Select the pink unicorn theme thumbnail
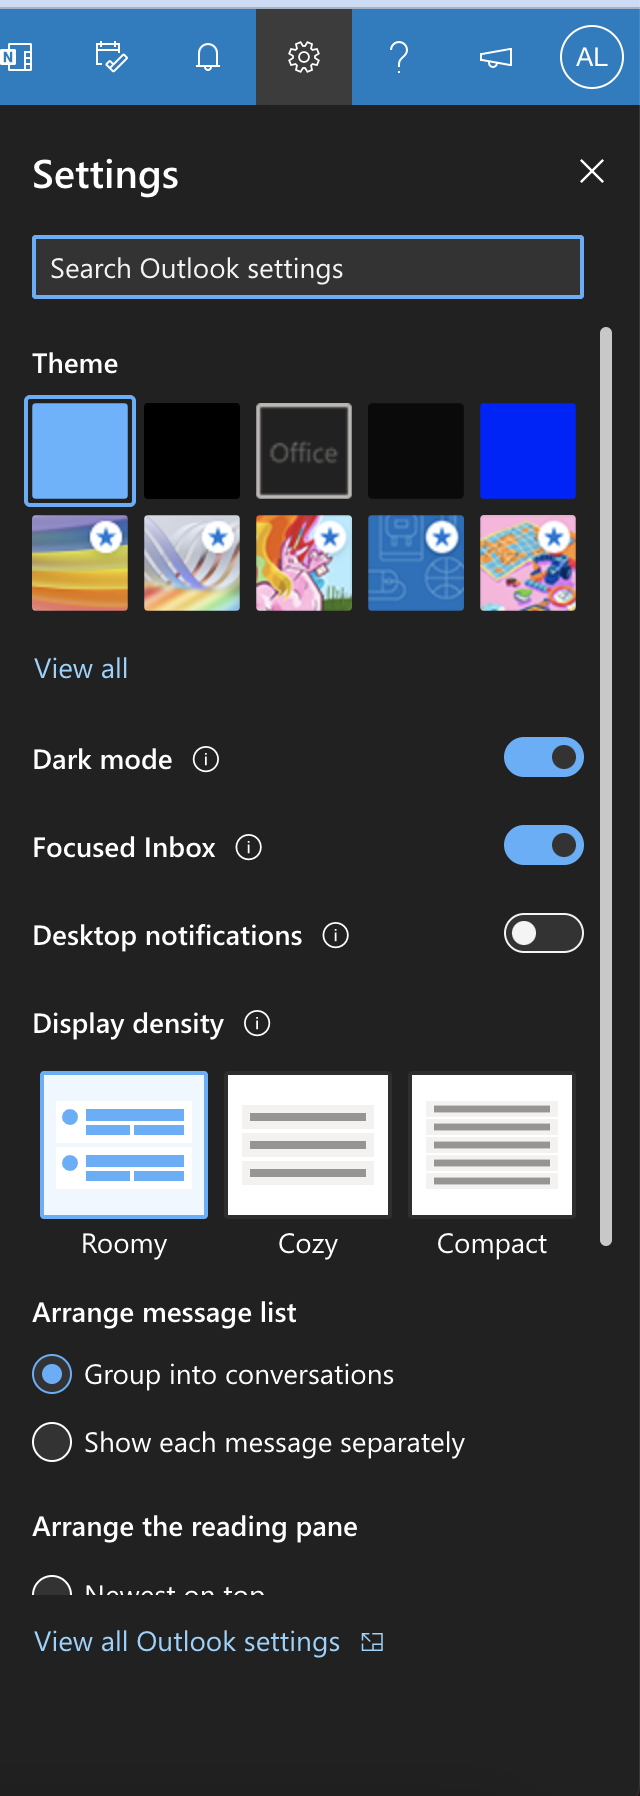The width and height of the screenshot is (640, 1796). [x=304, y=563]
